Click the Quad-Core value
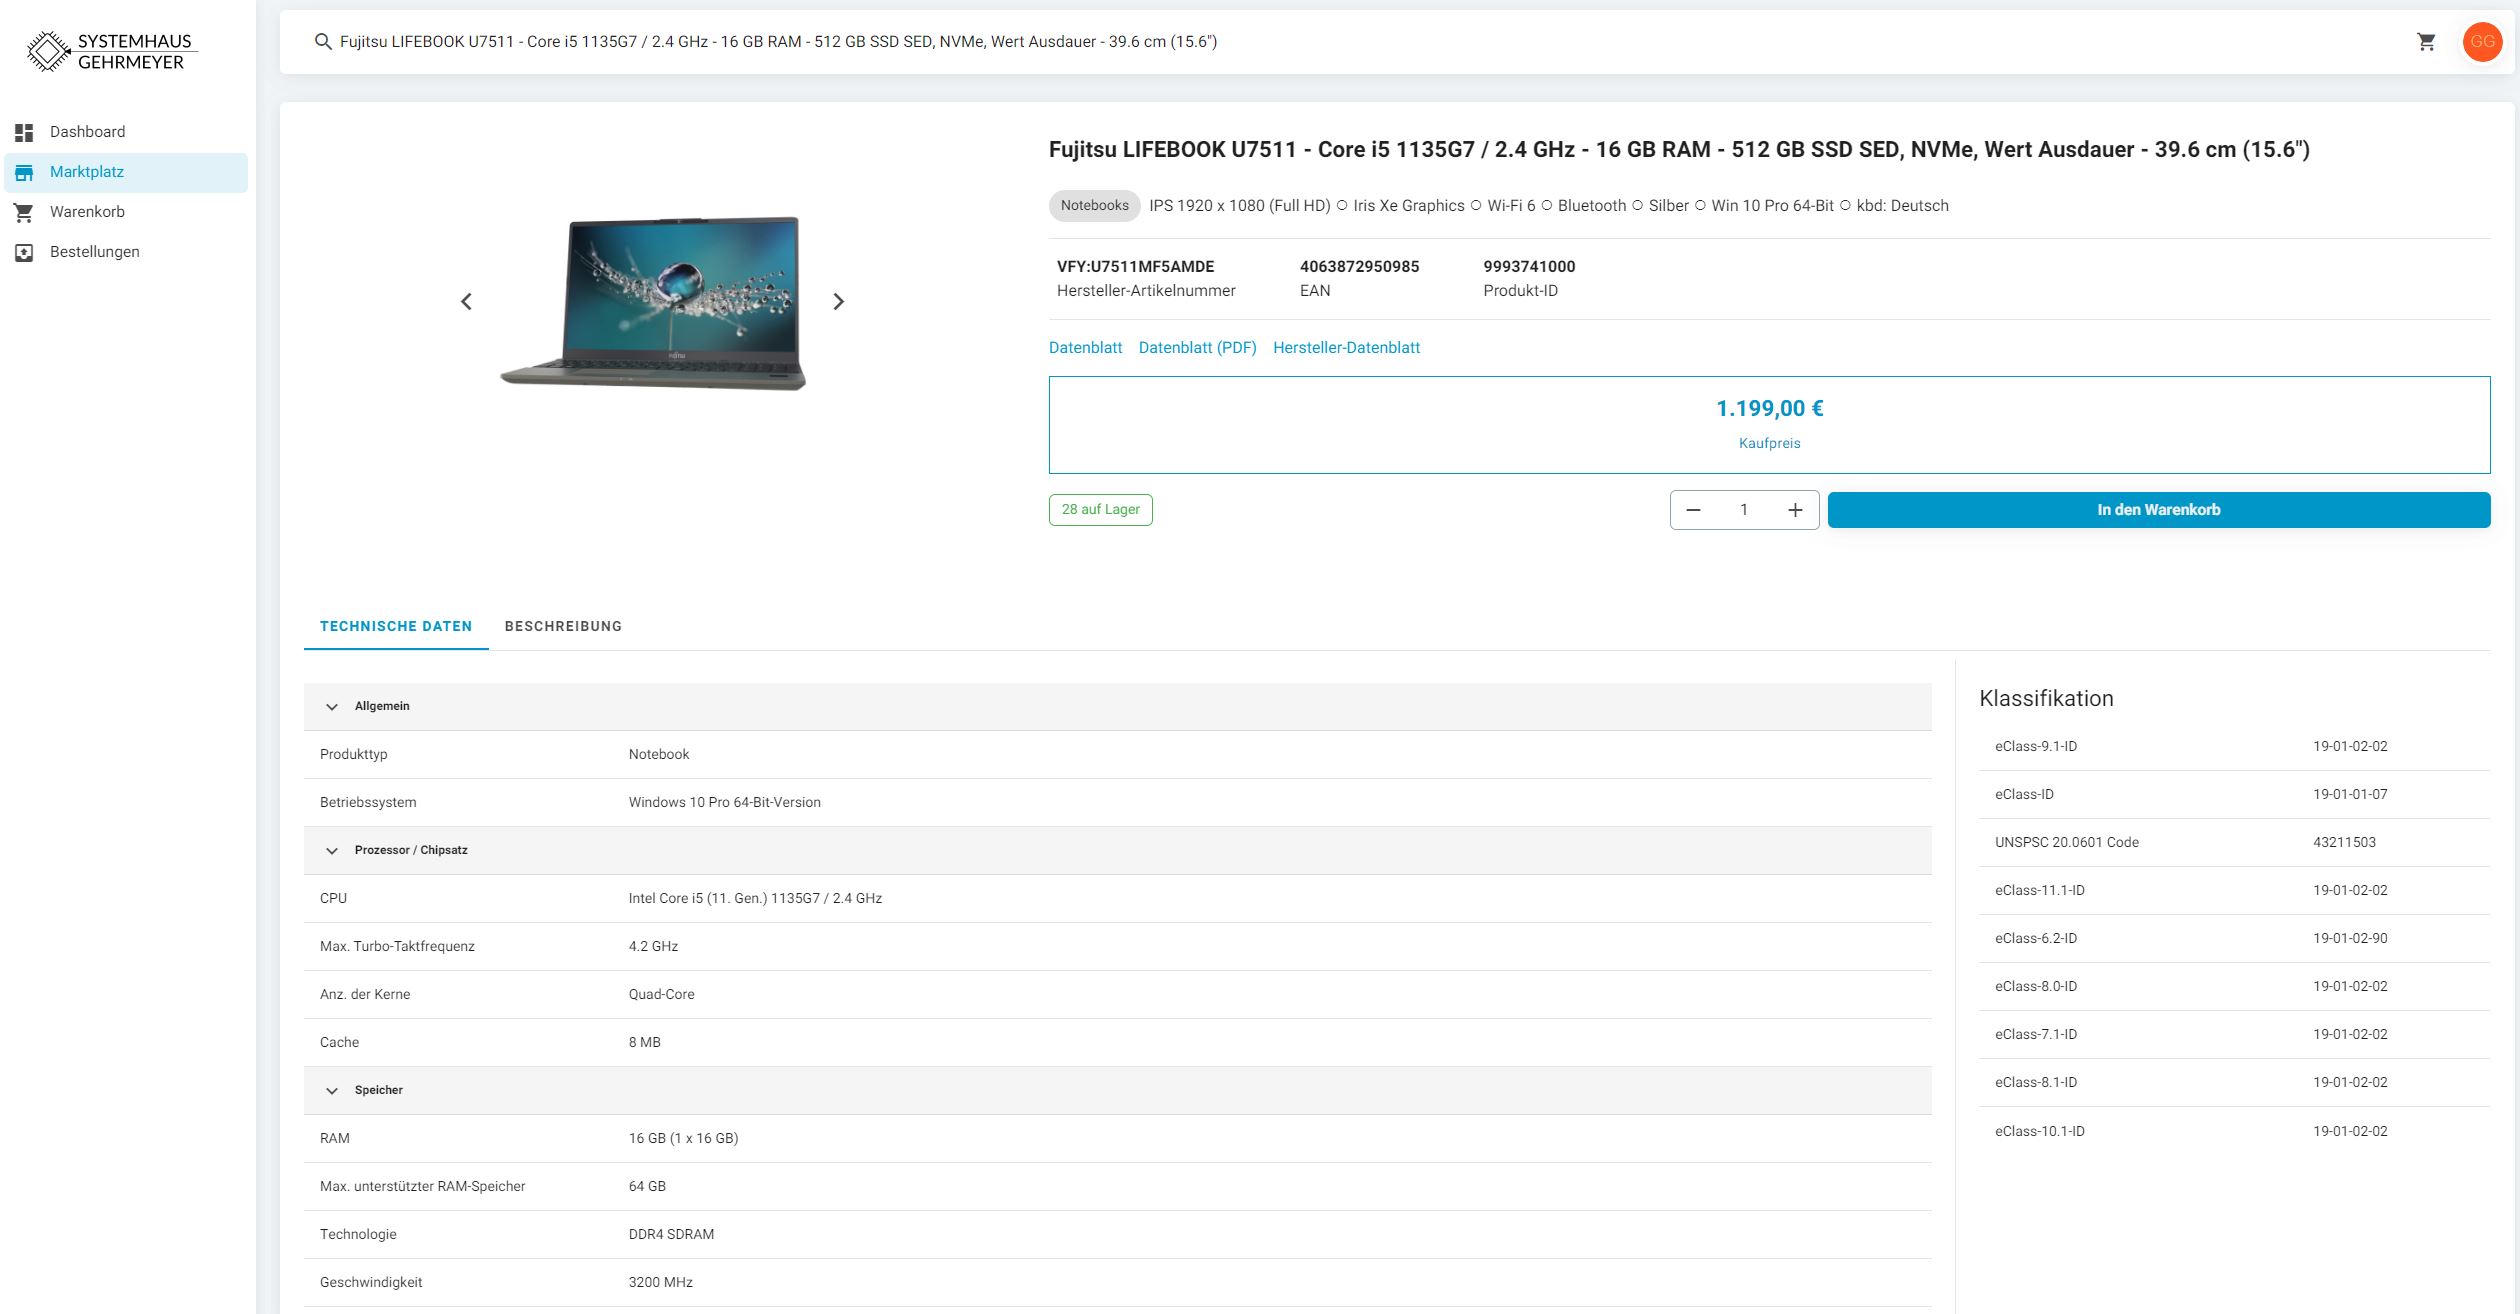 tap(661, 995)
